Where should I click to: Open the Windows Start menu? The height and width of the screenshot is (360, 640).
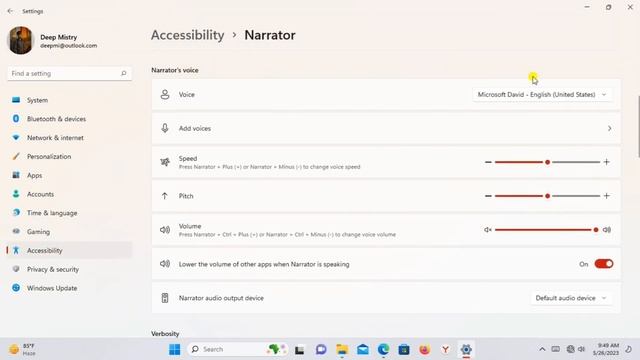point(175,349)
